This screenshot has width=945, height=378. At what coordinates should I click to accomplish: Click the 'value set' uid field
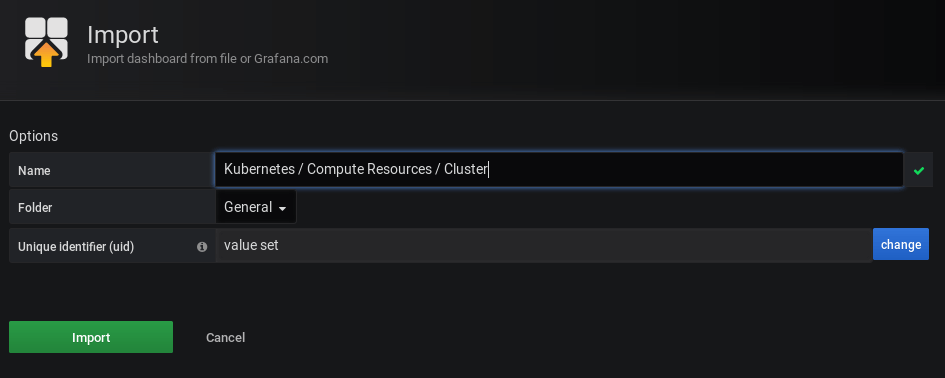pos(544,245)
